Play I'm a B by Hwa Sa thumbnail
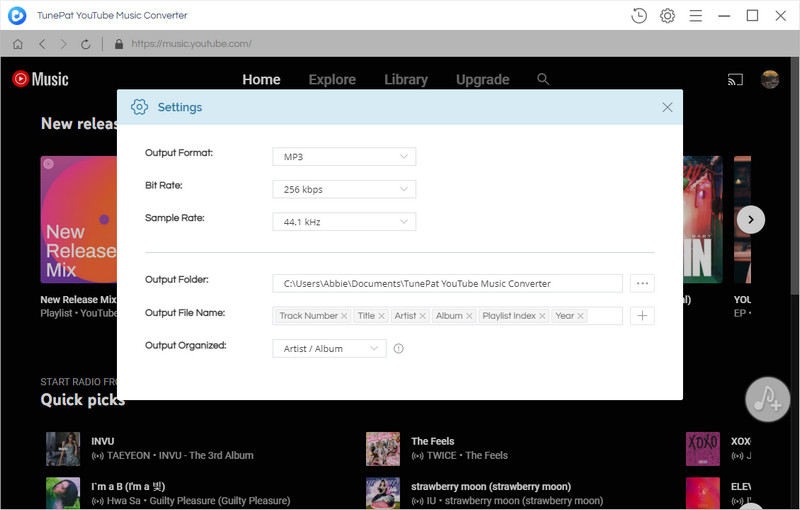 (x=63, y=493)
